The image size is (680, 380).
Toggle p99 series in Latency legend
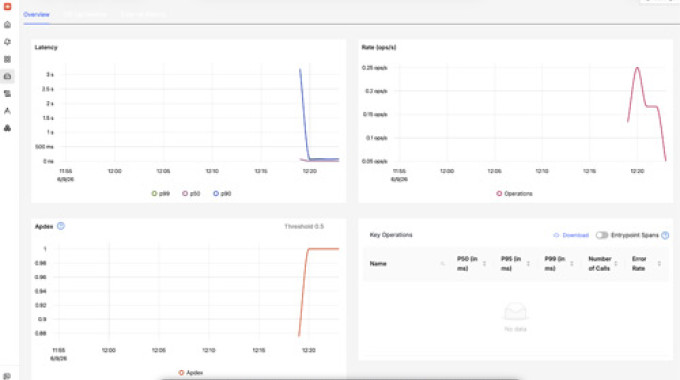[x=160, y=193]
